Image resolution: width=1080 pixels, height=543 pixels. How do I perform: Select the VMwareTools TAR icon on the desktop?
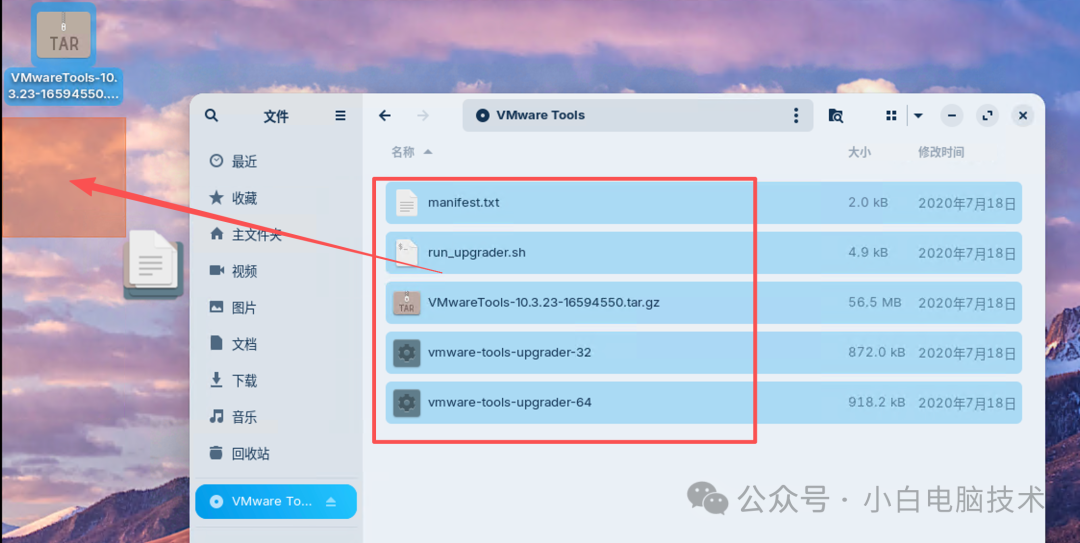point(63,34)
